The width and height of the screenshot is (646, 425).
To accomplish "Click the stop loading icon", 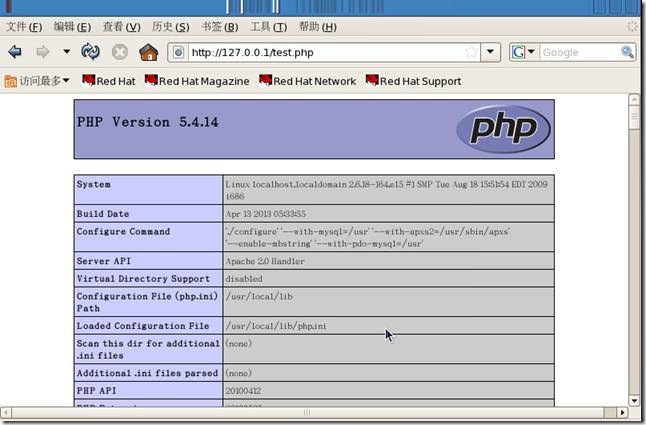I will click(x=119, y=52).
